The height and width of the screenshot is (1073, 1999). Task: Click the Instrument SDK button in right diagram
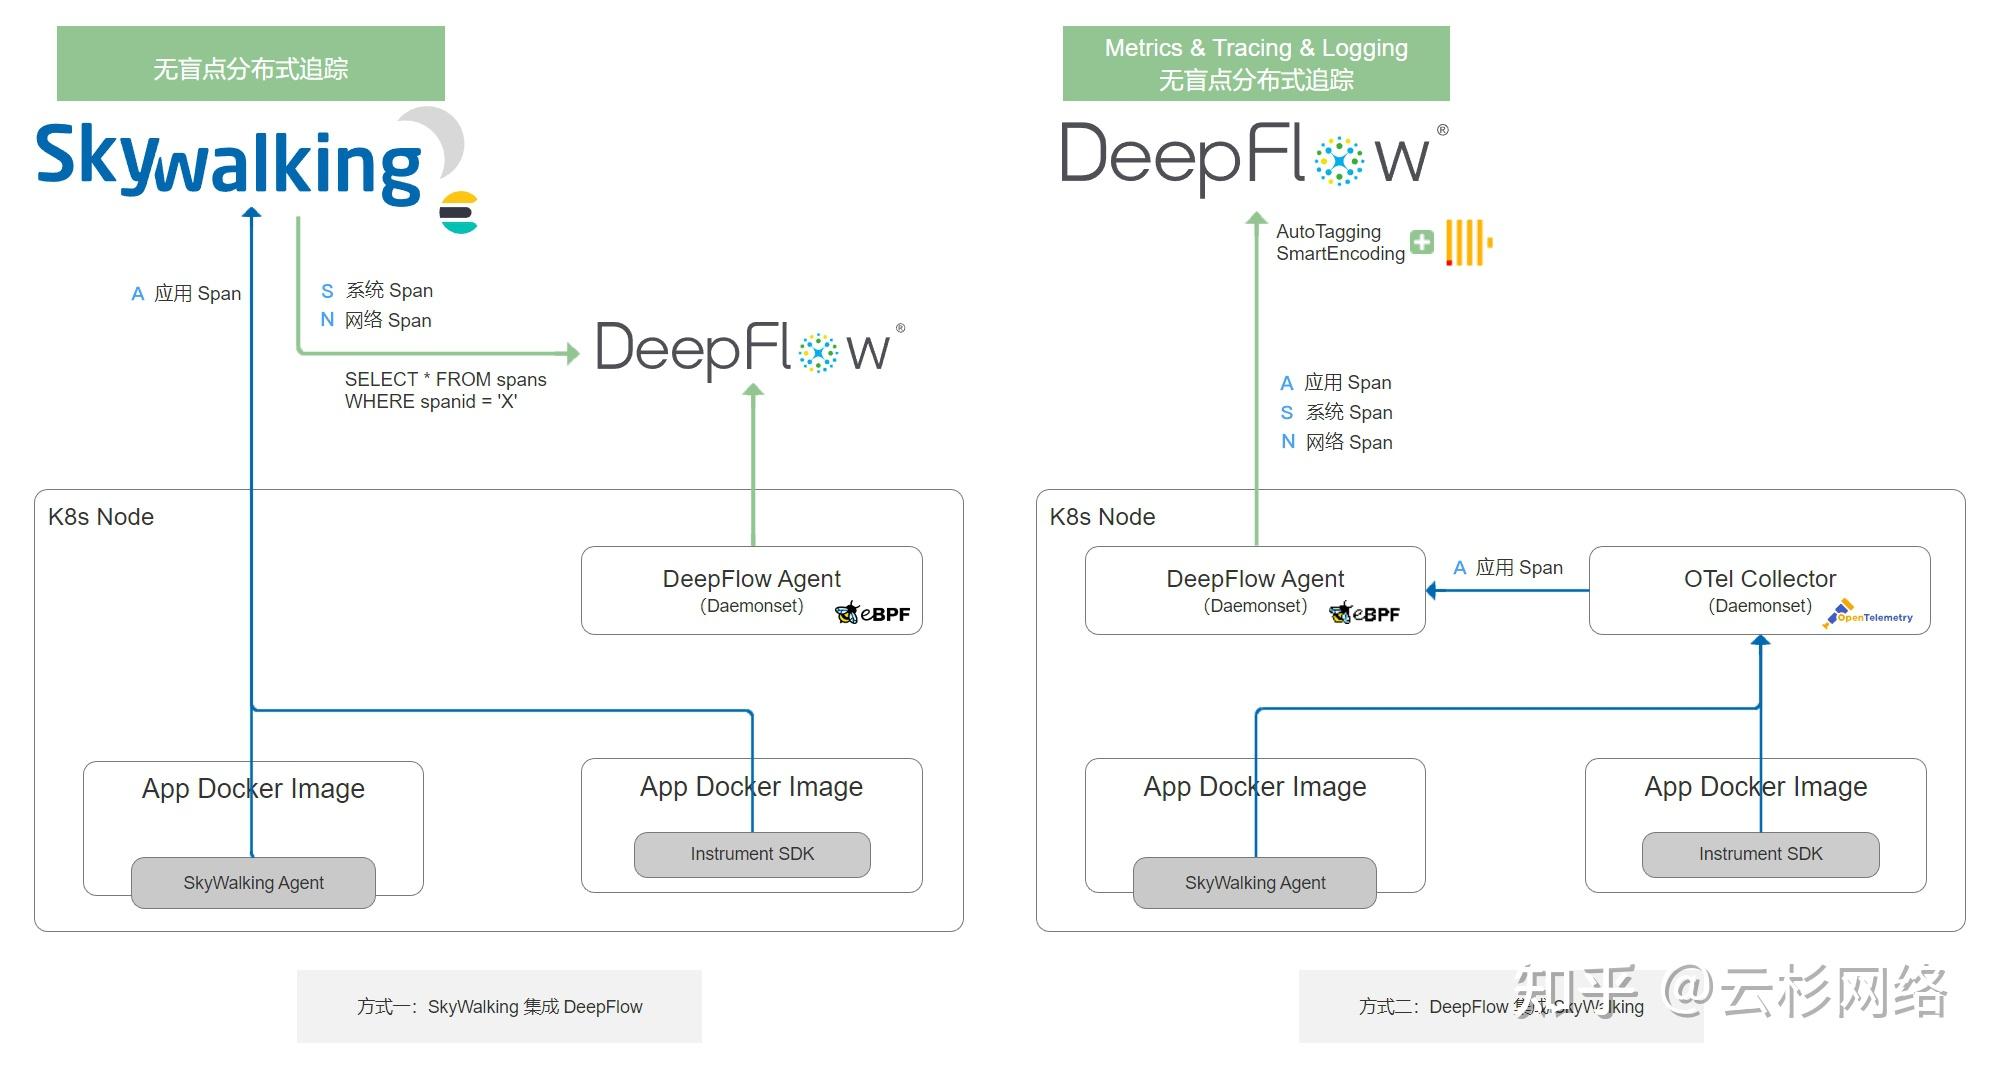pos(1759,854)
